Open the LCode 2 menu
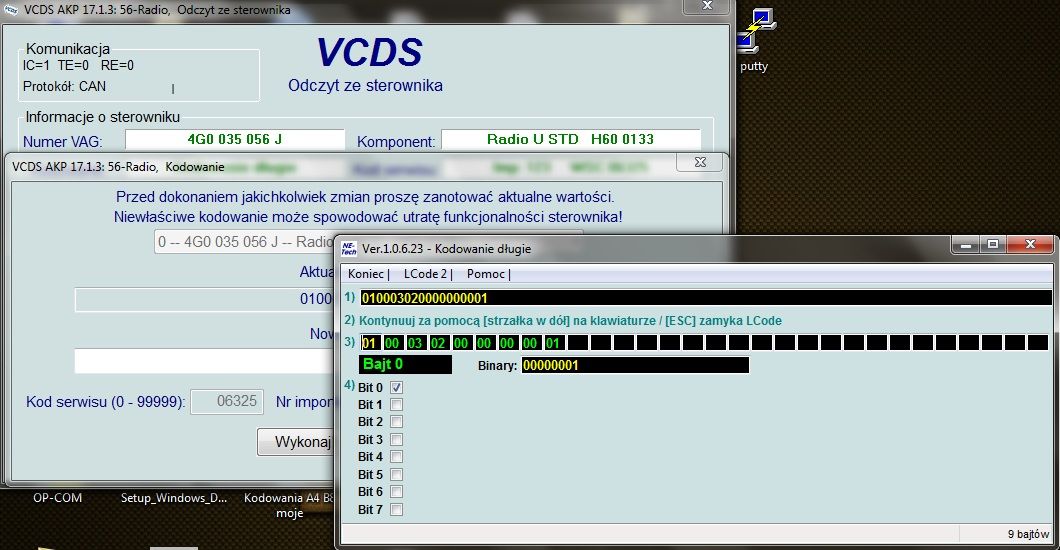Screen dimensions: 1060x550 click(425, 274)
